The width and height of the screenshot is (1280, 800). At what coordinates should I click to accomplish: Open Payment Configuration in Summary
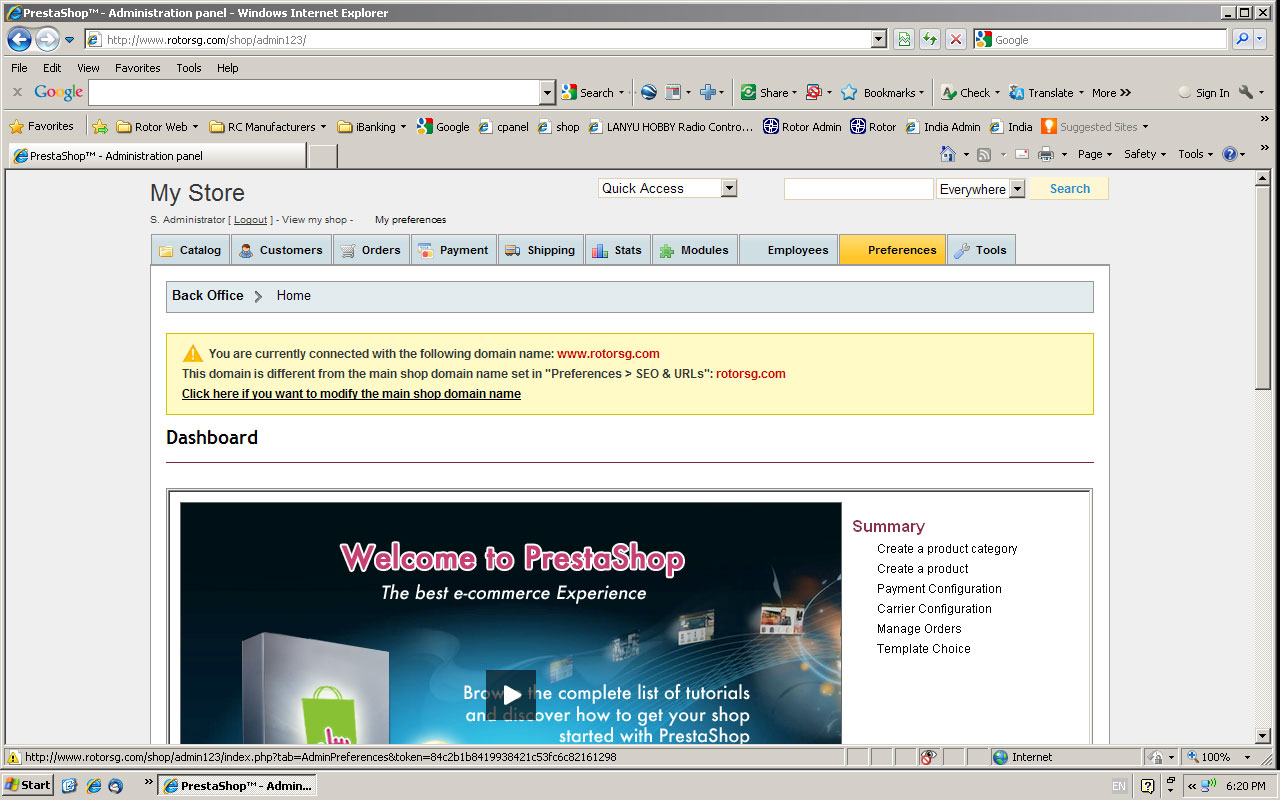(x=939, y=589)
